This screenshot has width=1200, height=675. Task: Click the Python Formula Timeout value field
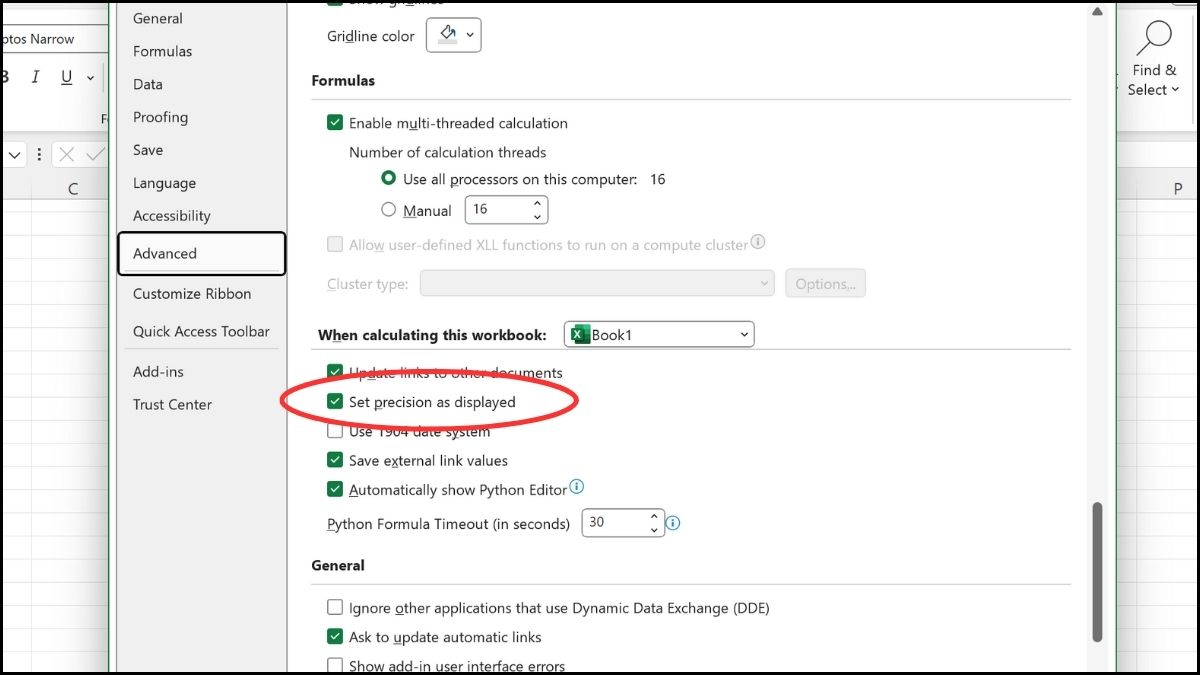(614, 523)
